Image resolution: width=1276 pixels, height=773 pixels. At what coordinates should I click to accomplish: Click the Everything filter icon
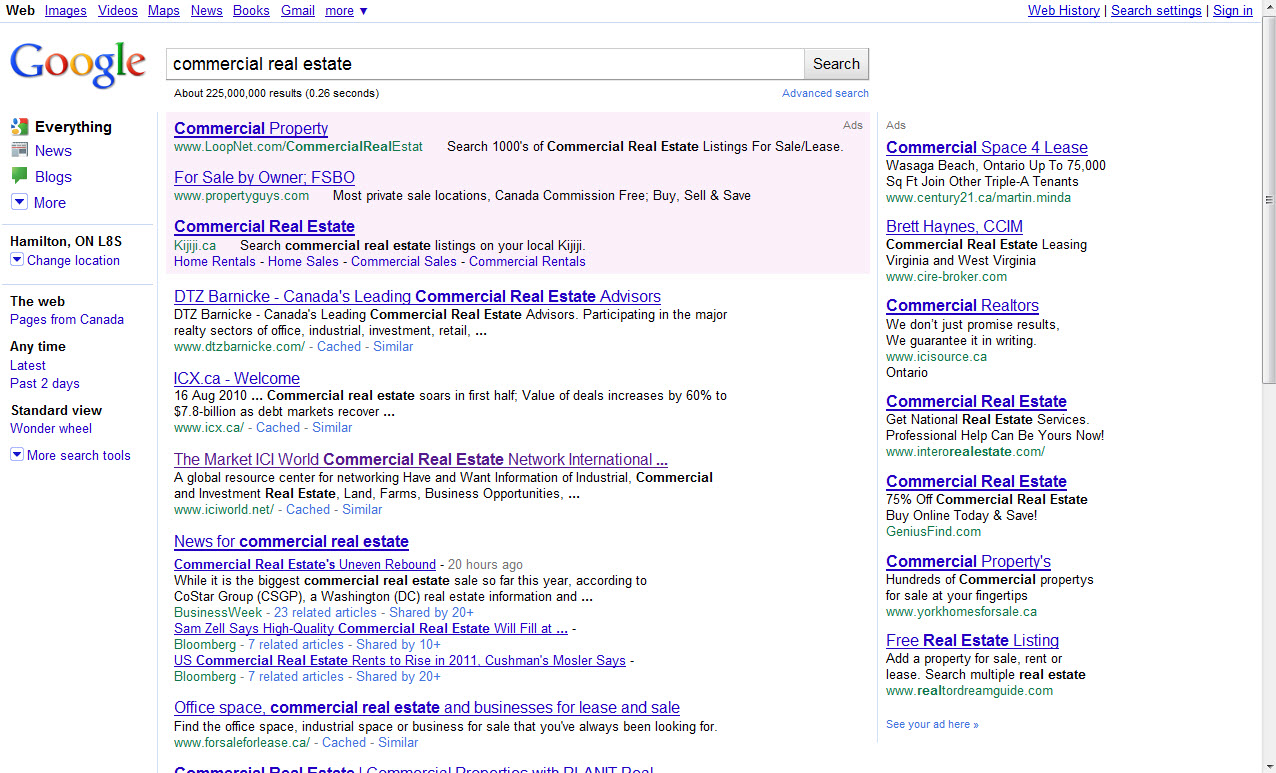point(19,127)
